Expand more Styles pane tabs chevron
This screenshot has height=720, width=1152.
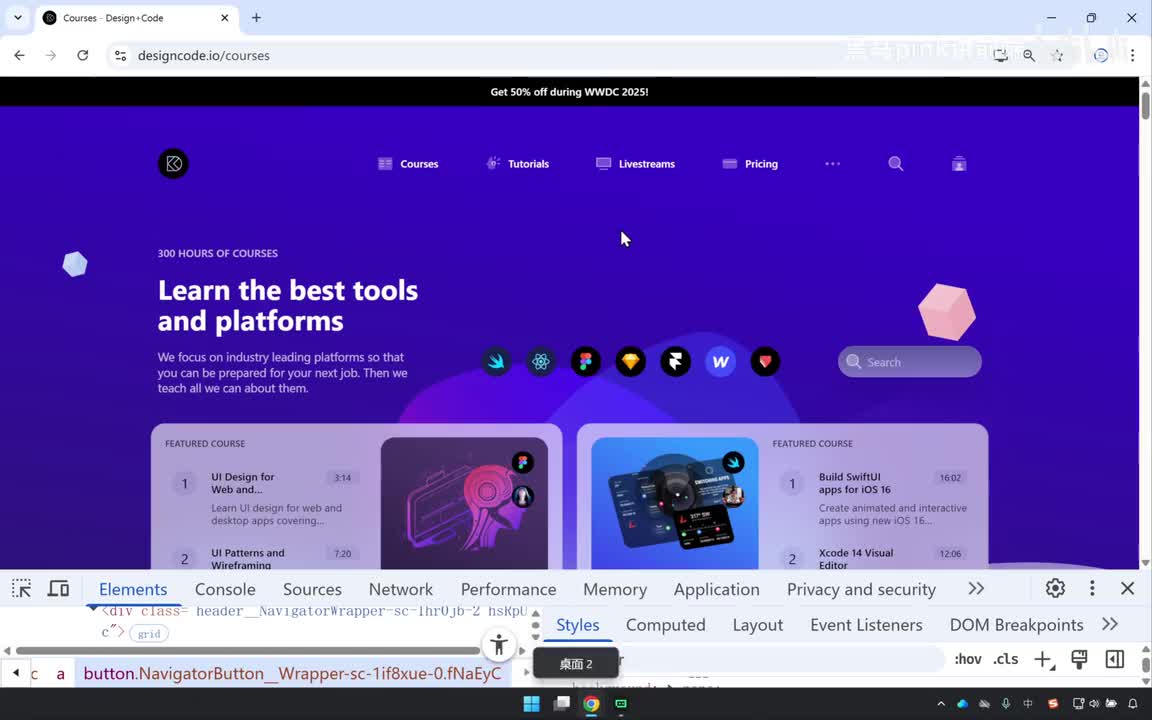1110,624
